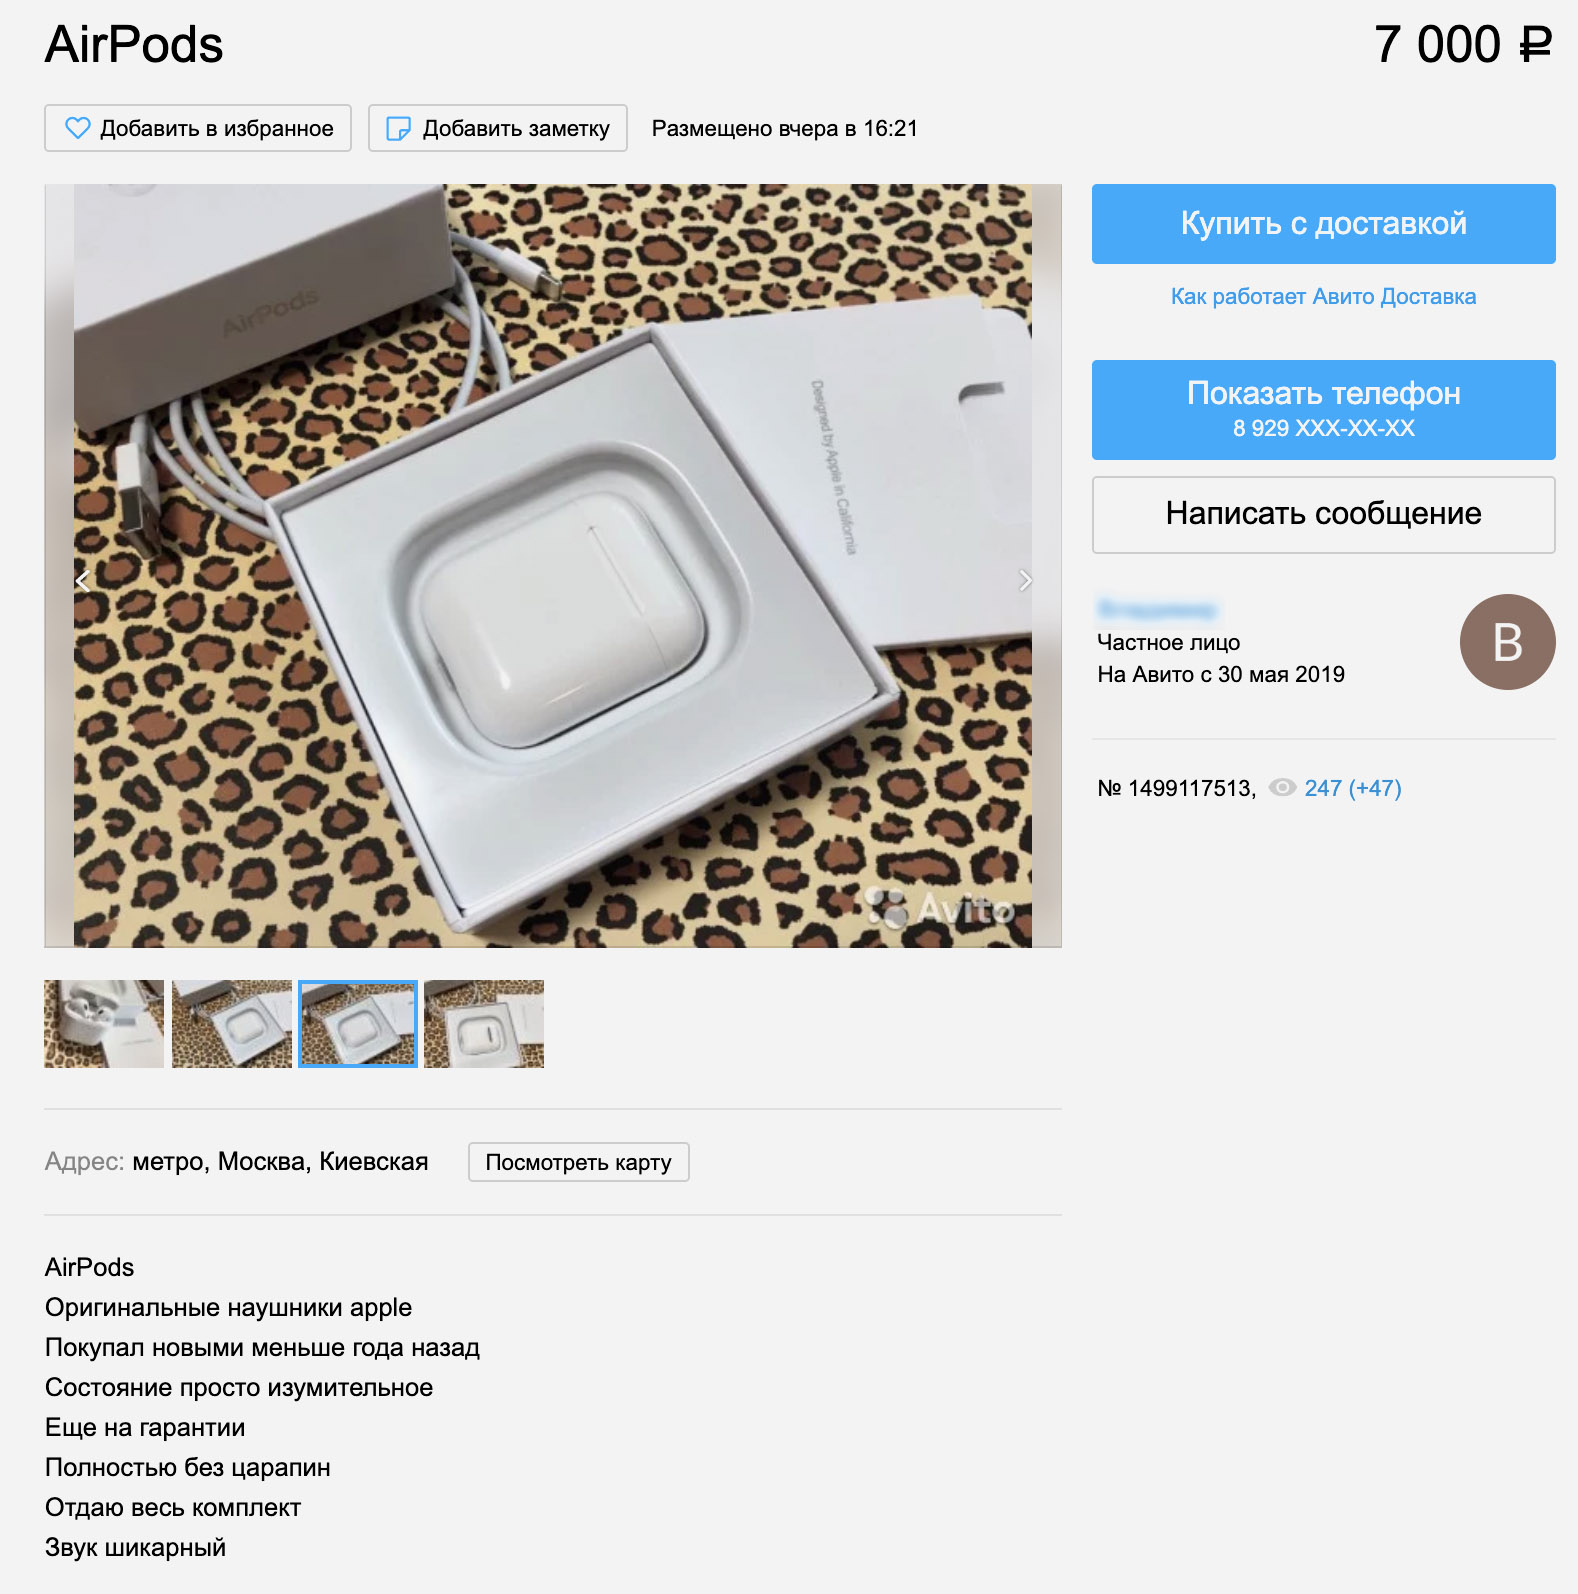Select the second photo thumbnail
This screenshot has height=1594, width=1578.
point(232,1024)
